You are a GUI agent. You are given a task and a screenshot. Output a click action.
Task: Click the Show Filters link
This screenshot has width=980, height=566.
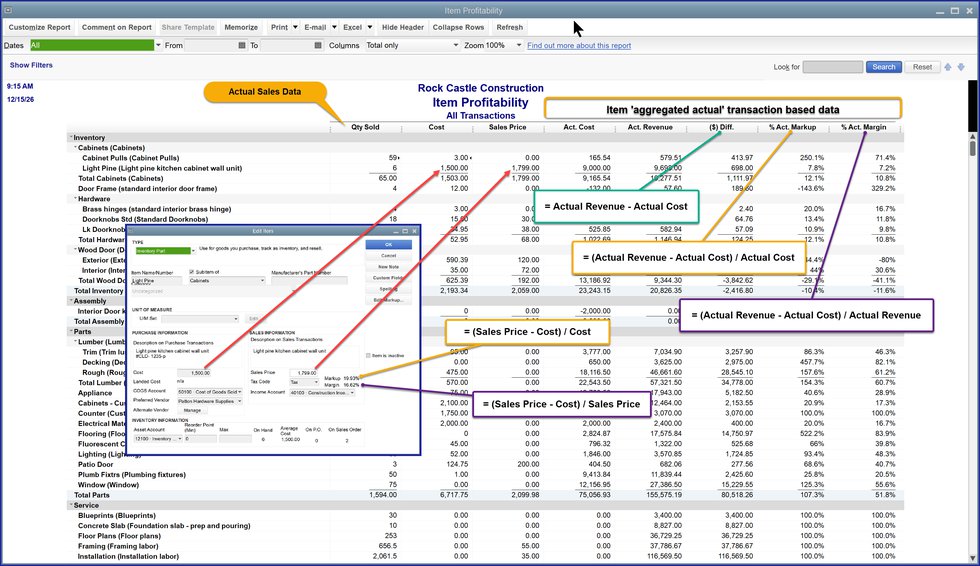click(31, 65)
